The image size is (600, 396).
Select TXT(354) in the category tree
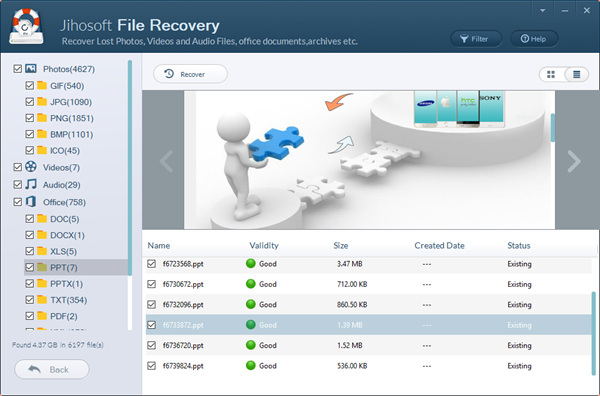click(x=68, y=300)
